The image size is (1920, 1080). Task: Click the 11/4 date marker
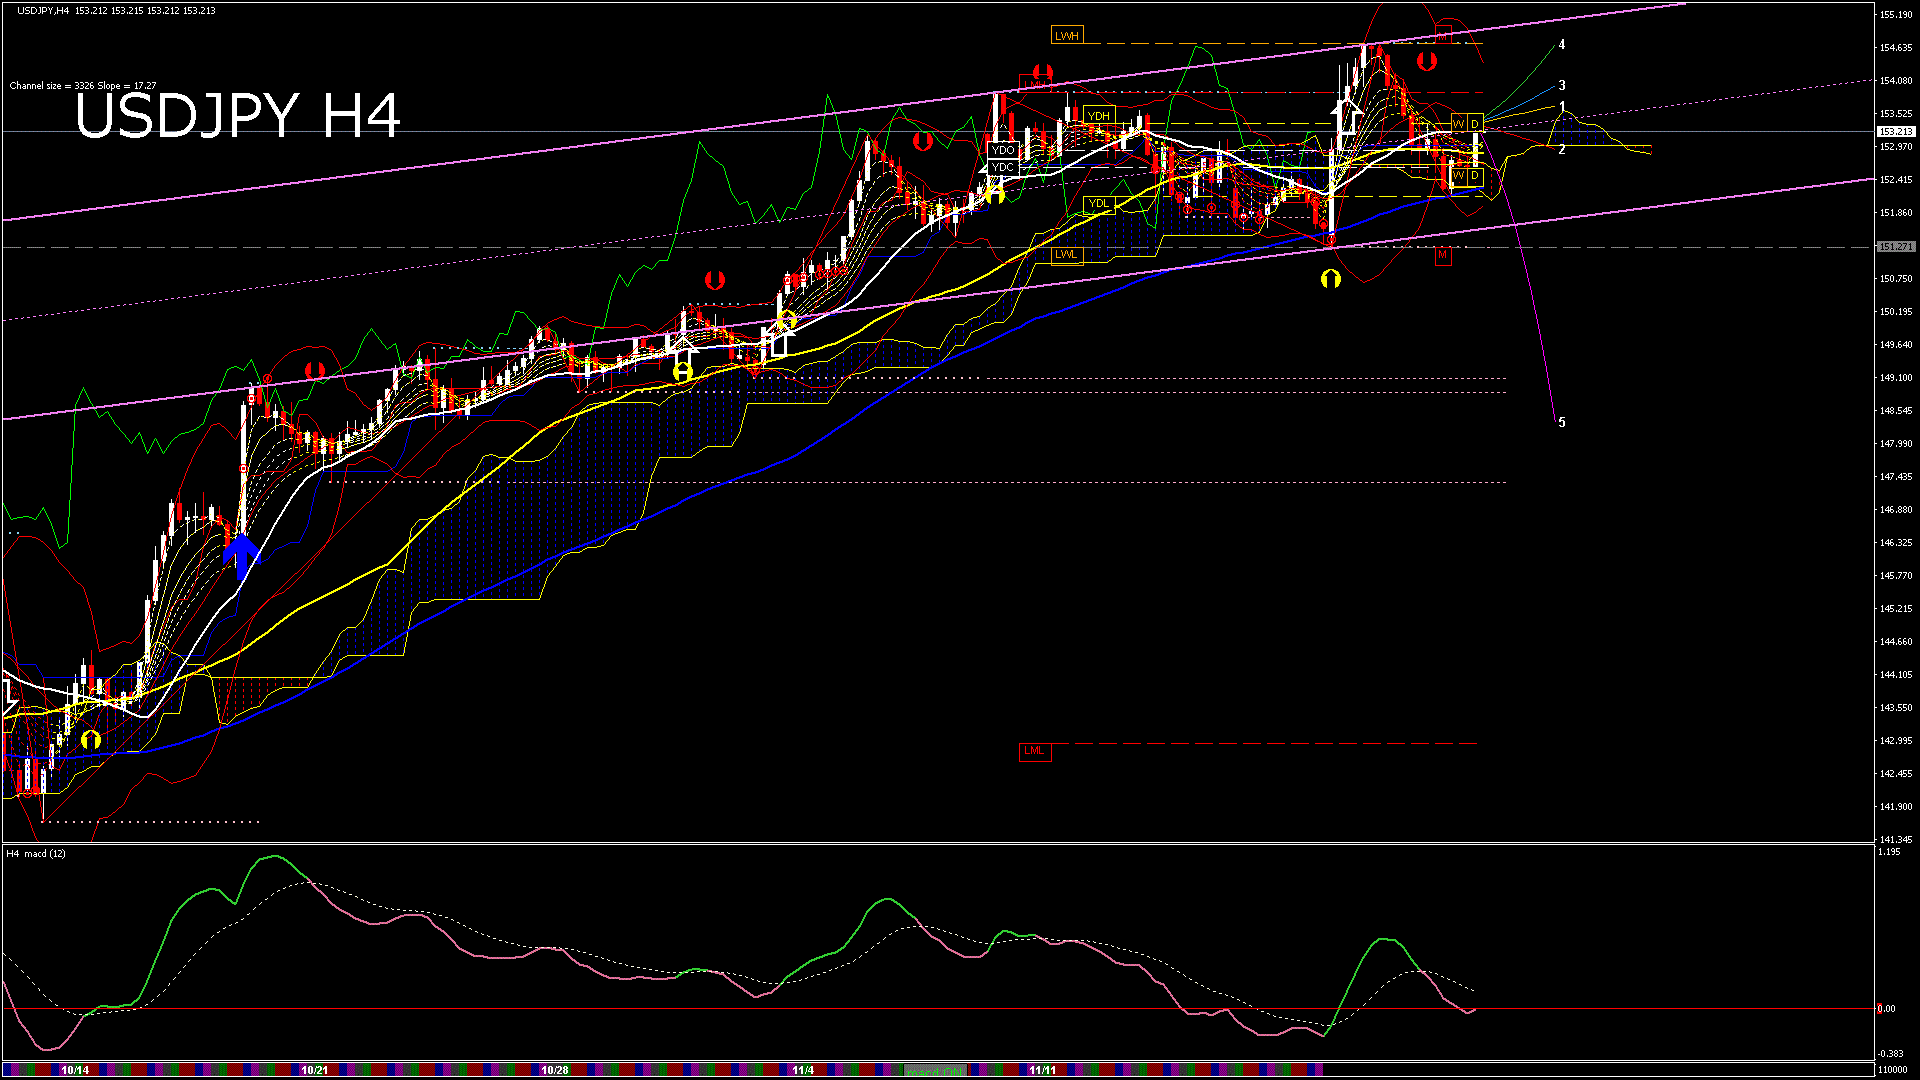pos(802,1070)
